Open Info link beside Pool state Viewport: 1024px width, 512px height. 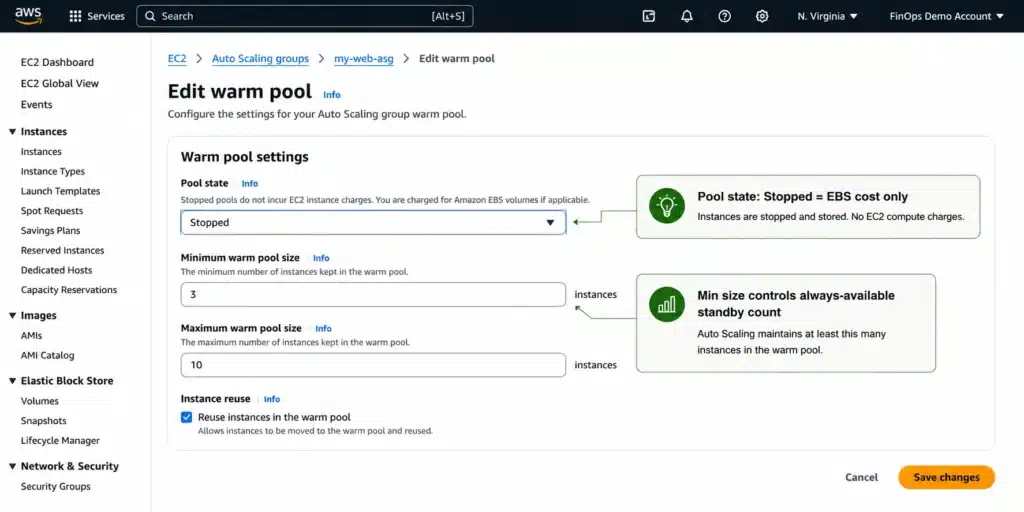tap(250, 184)
